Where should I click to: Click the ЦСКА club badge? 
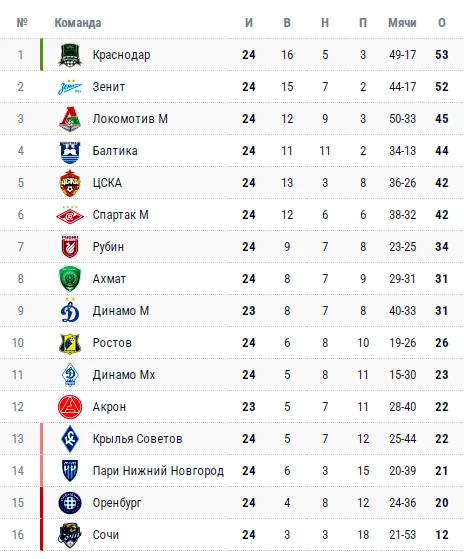(x=70, y=183)
